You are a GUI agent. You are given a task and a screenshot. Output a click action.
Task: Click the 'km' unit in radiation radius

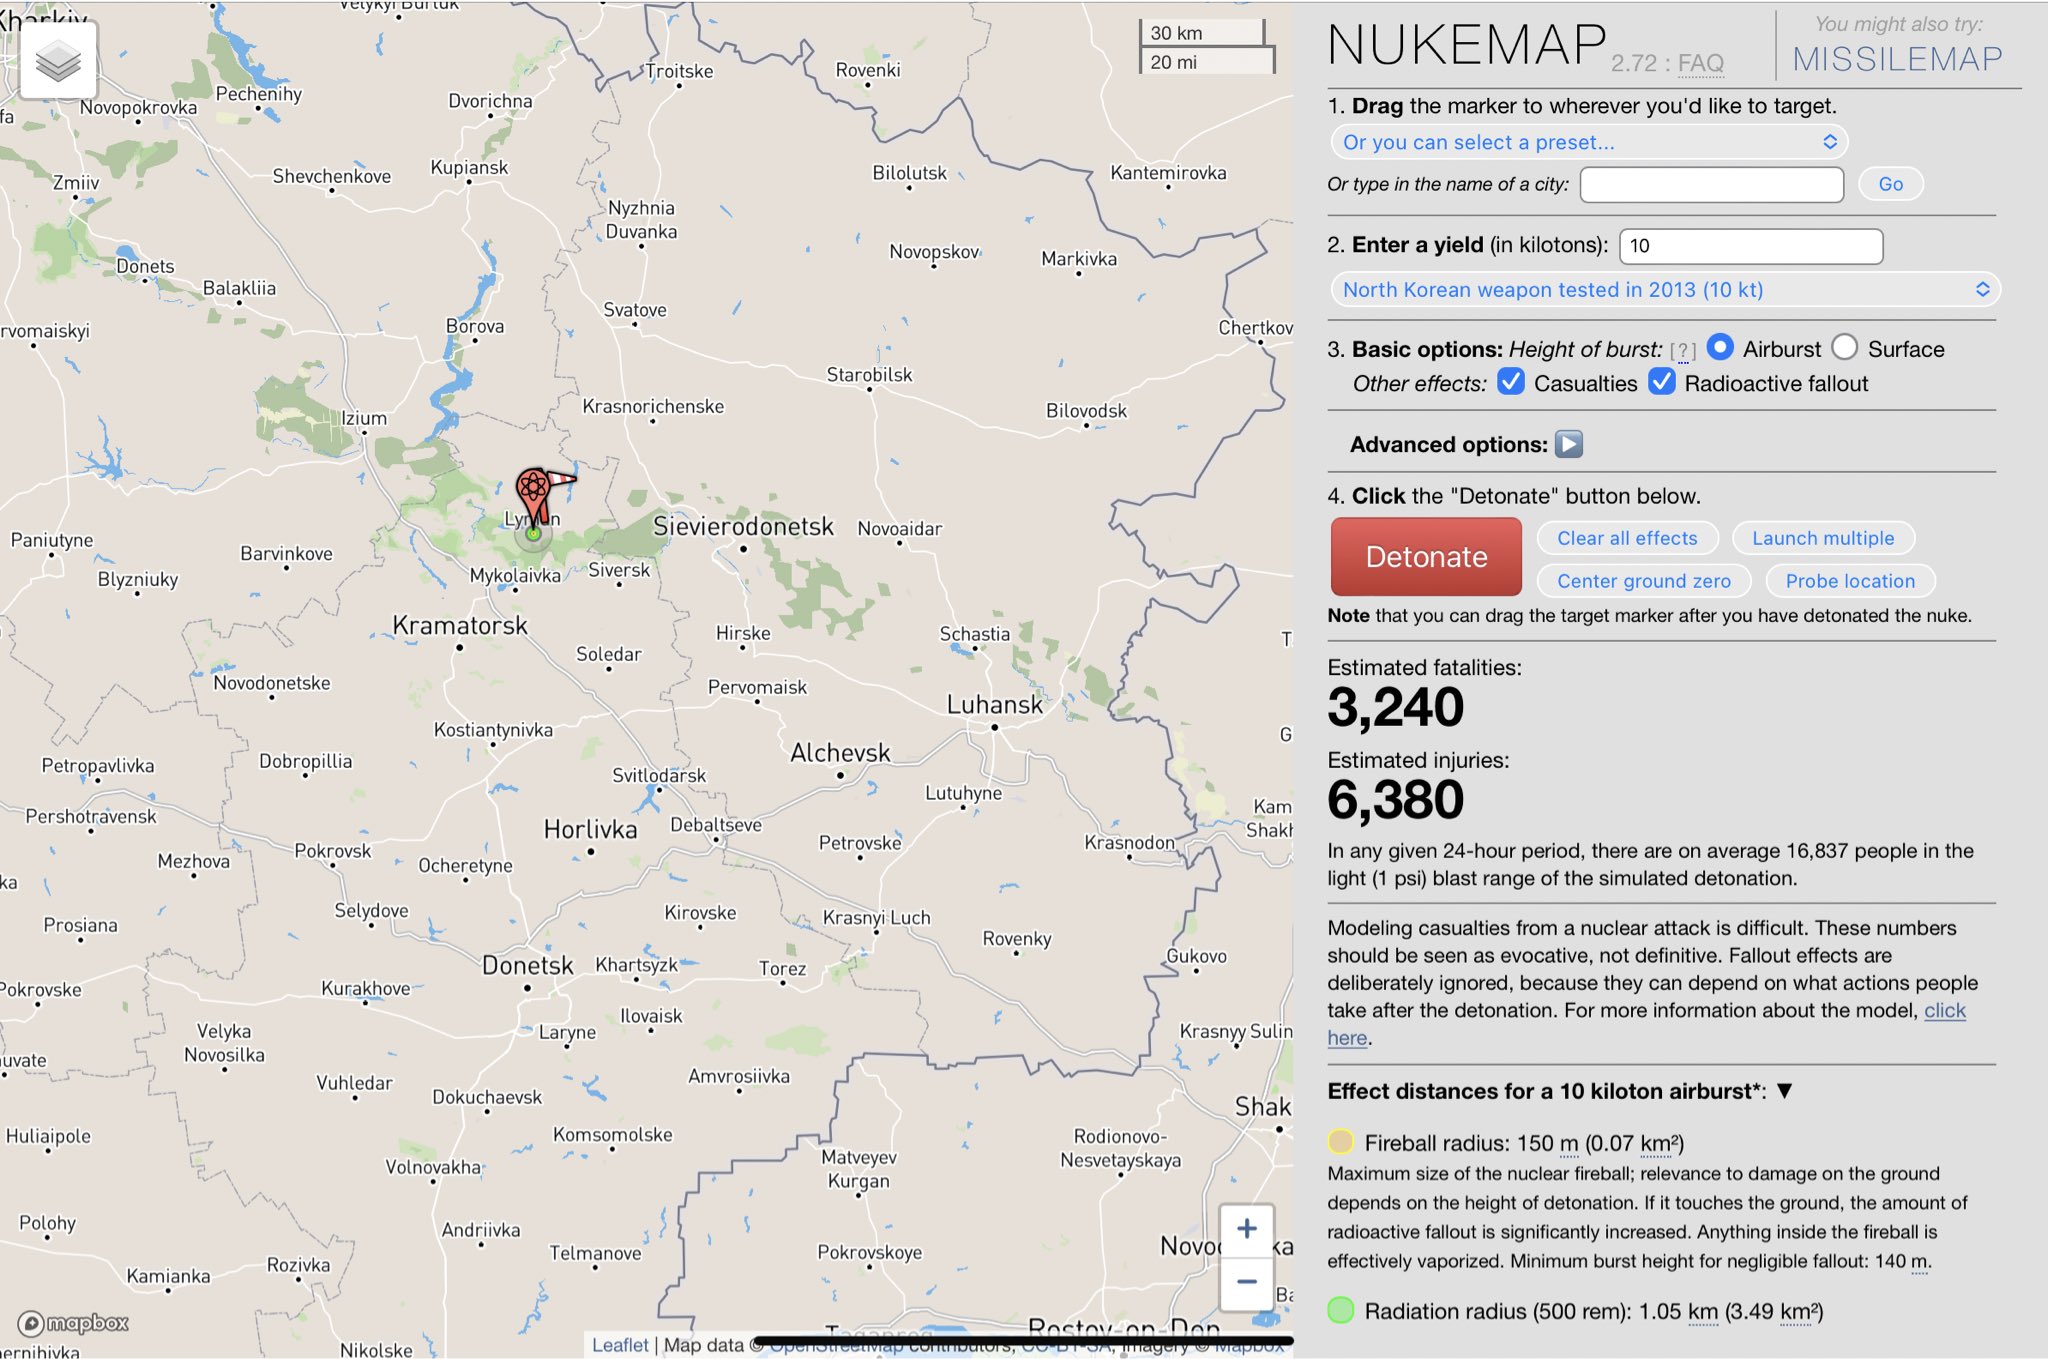1703,1312
